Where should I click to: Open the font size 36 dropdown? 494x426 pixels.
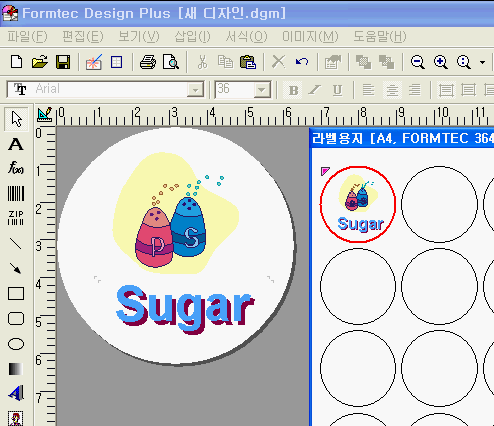(262, 90)
